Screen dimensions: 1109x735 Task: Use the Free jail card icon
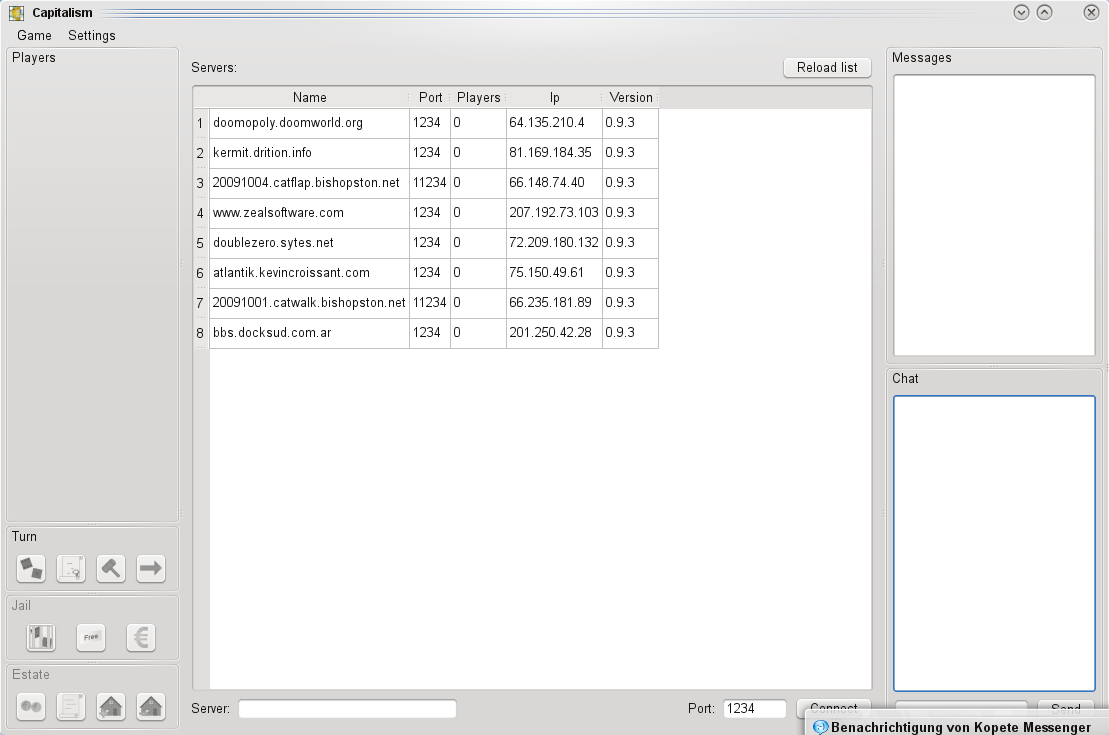pyautogui.click(x=91, y=637)
